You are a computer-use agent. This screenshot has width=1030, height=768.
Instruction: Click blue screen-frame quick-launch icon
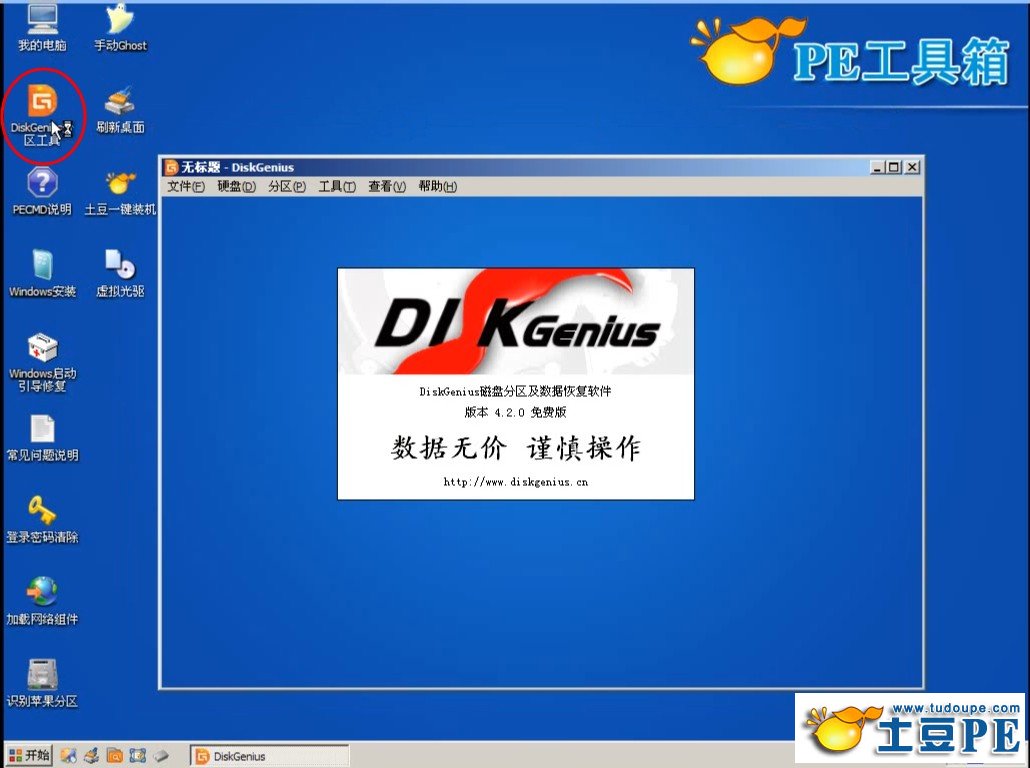(x=137, y=756)
